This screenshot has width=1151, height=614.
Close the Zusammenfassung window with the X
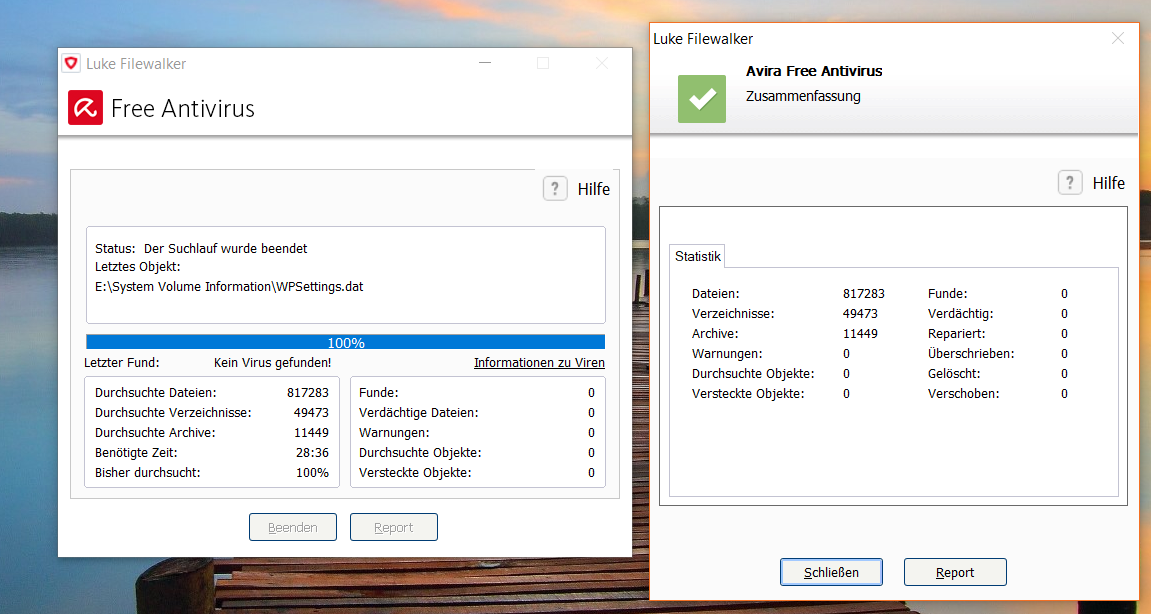pyautogui.click(x=1117, y=38)
